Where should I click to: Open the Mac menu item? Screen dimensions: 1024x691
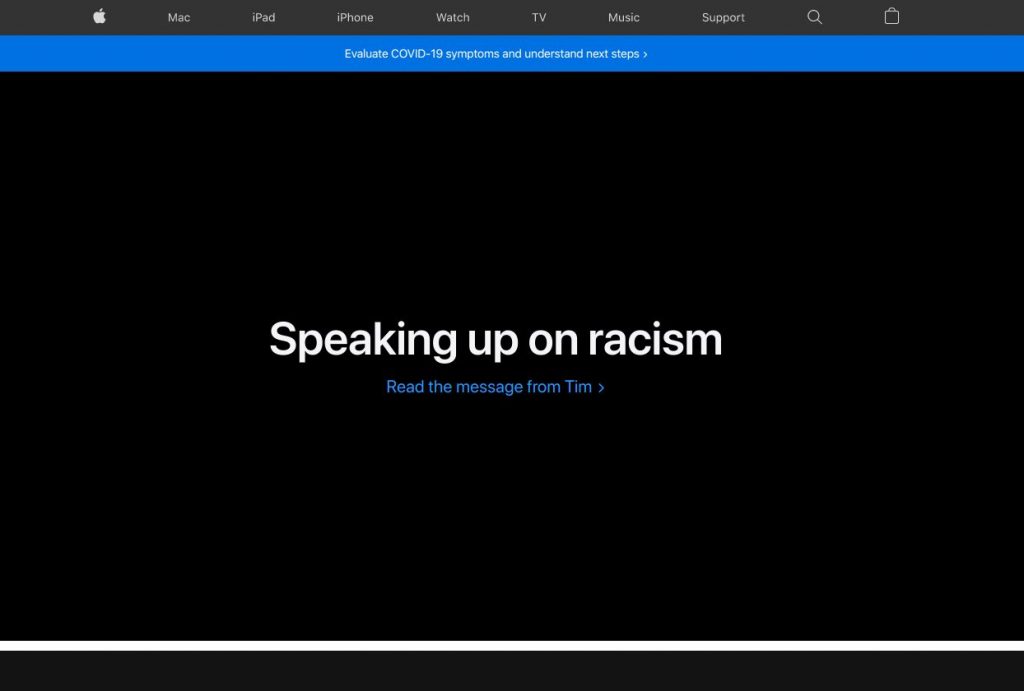[x=179, y=17]
